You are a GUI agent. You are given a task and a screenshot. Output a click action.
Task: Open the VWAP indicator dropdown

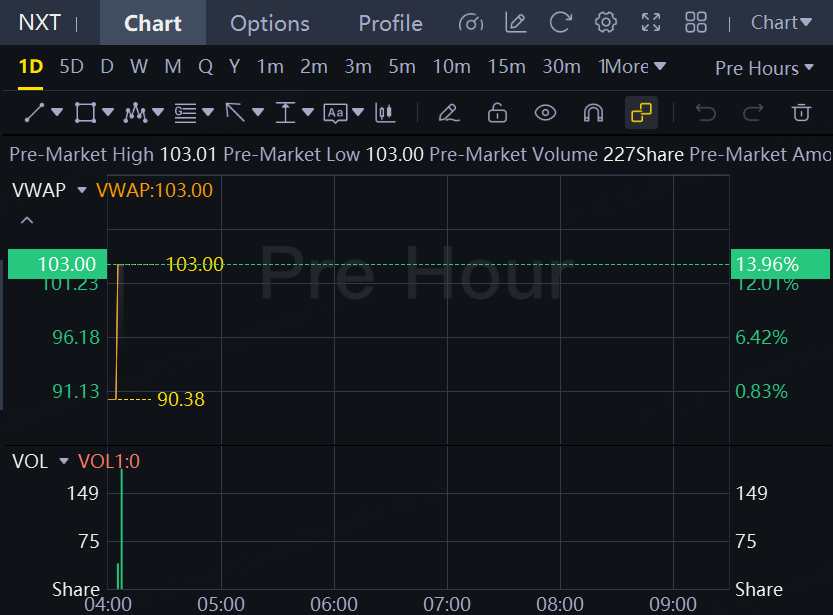pyautogui.click(x=81, y=190)
